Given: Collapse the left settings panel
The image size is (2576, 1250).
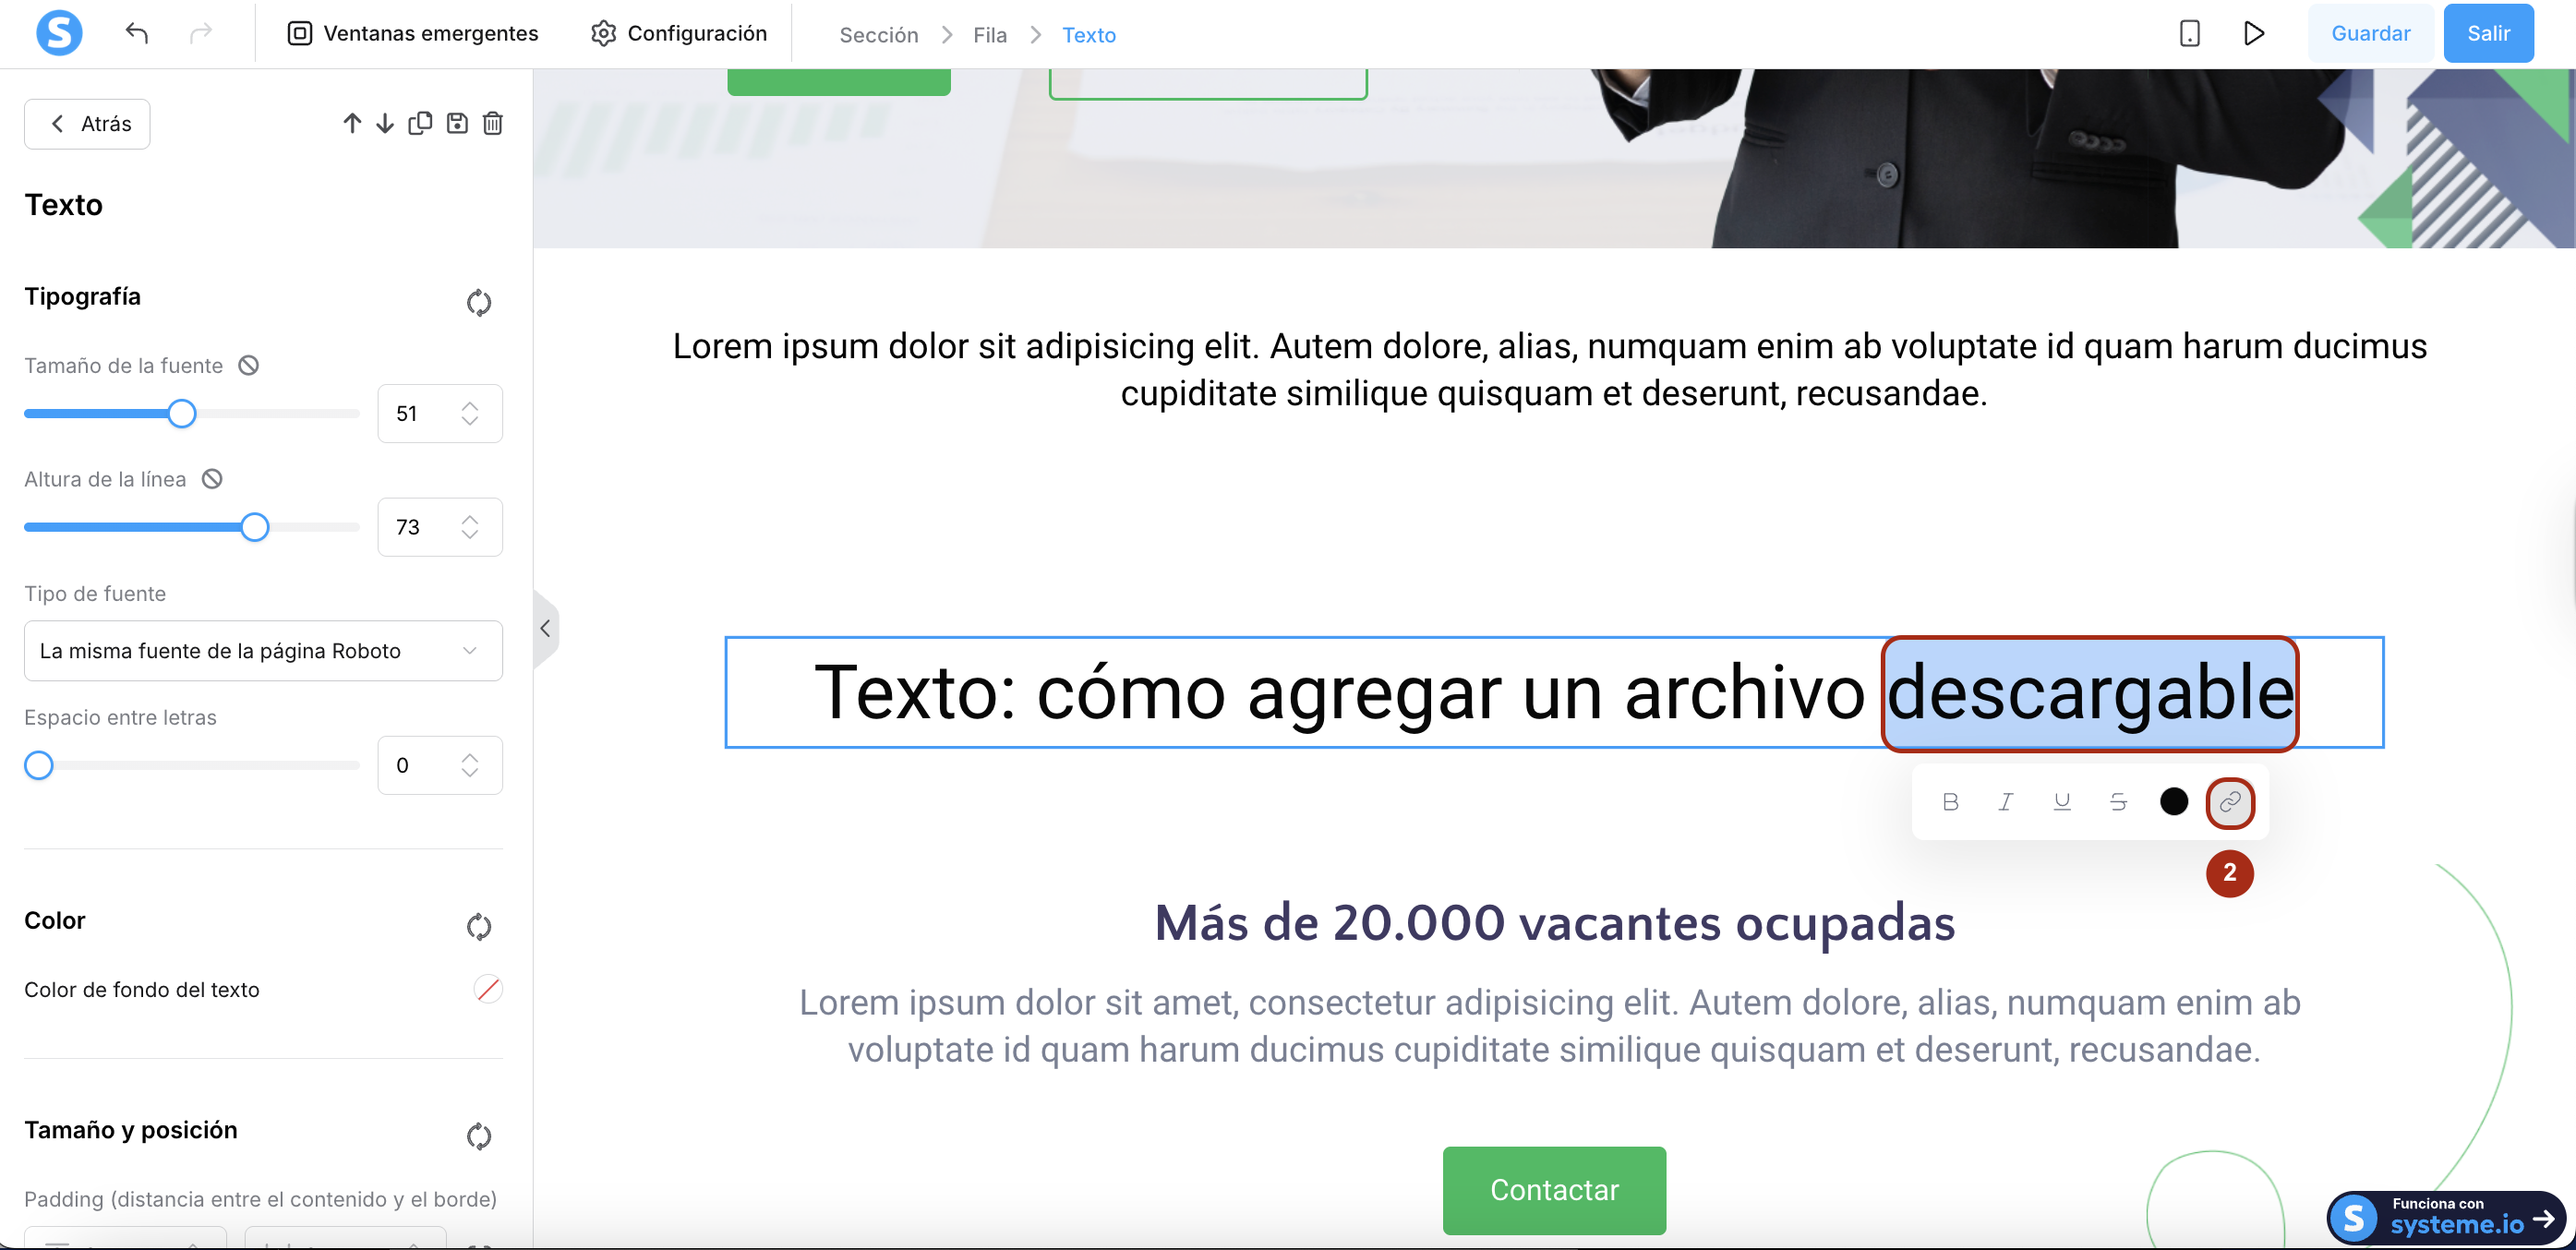Looking at the screenshot, I should click(x=545, y=628).
